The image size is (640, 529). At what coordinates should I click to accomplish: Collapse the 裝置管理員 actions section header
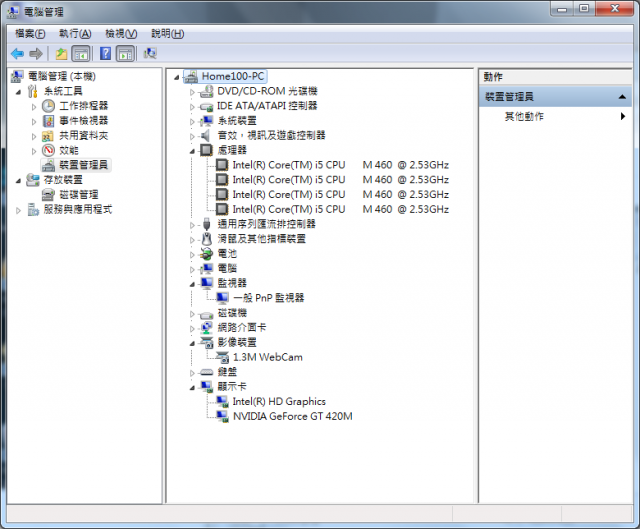pyautogui.click(x=622, y=97)
